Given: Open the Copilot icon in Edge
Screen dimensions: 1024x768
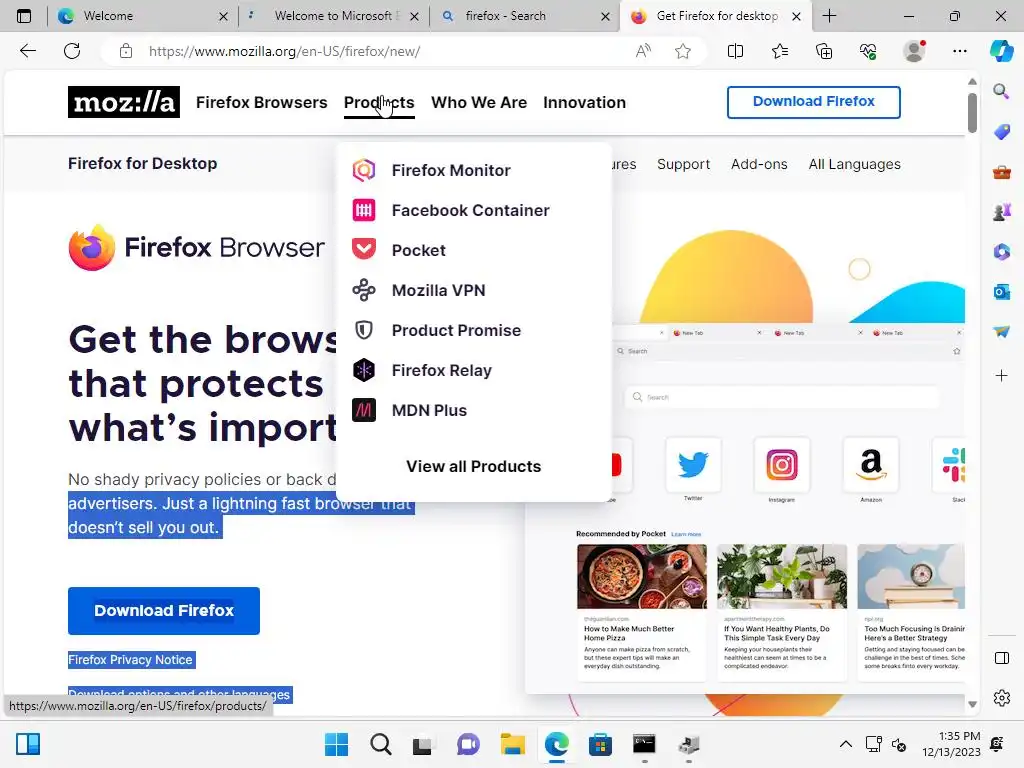Looking at the screenshot, I should (1001, 51).
